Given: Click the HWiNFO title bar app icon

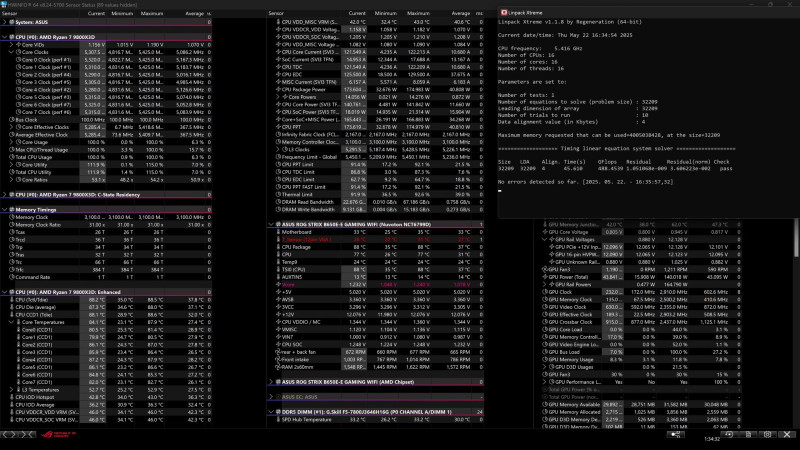Looking at the screenshot, I should [x=4, y=4].
